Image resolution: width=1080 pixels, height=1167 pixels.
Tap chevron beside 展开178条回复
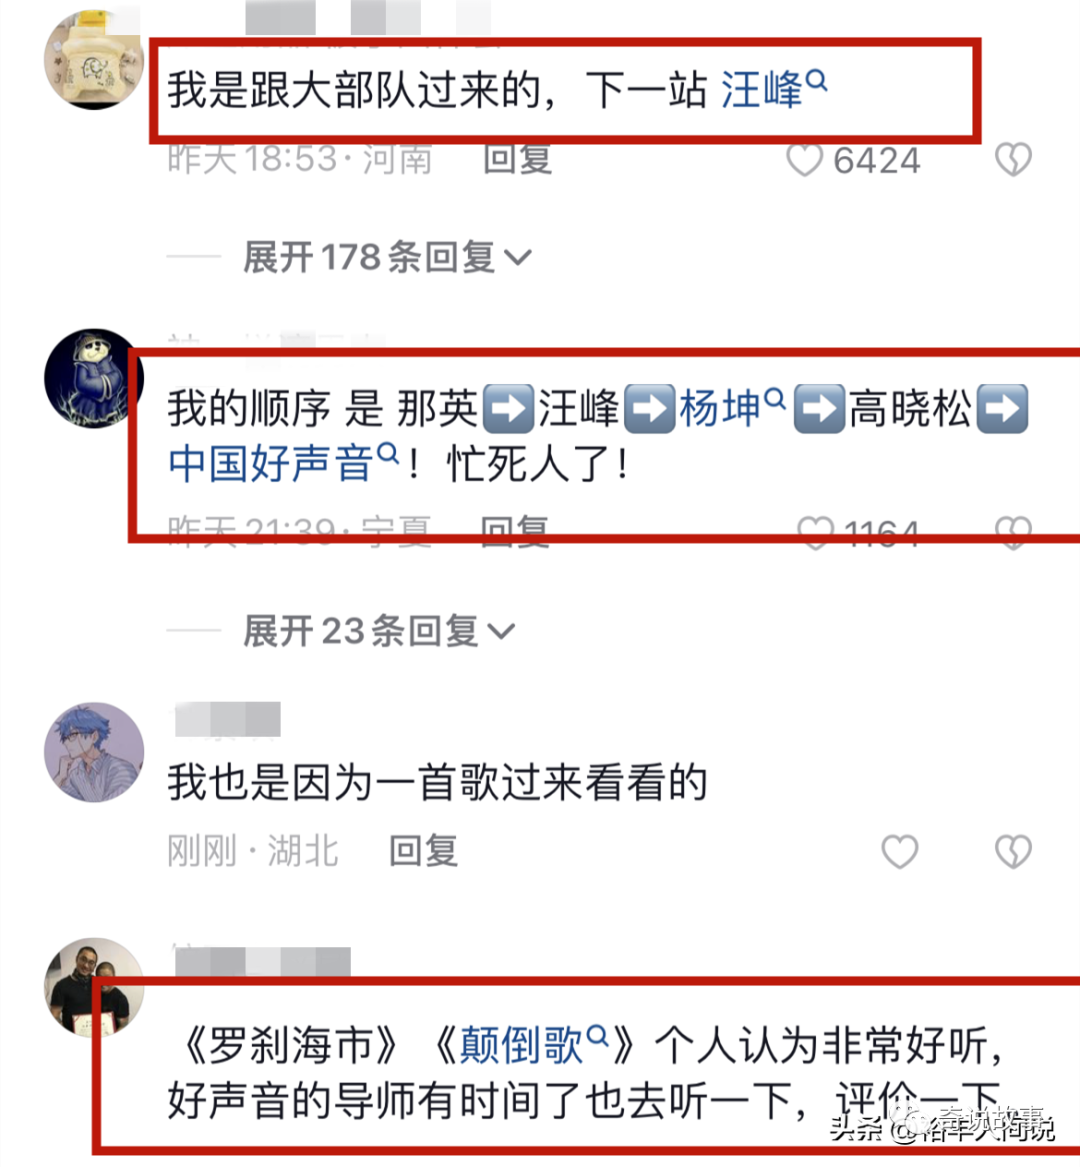518,258
